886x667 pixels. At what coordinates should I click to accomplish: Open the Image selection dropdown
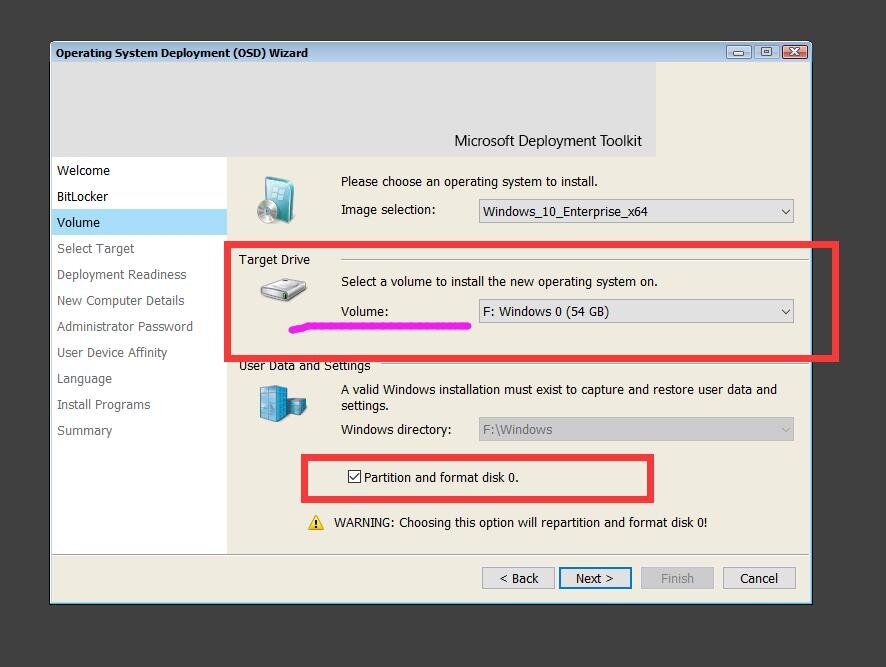click(636, 211)
